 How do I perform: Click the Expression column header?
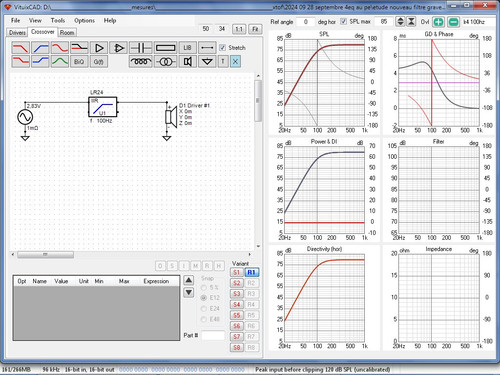coord(156,281)
